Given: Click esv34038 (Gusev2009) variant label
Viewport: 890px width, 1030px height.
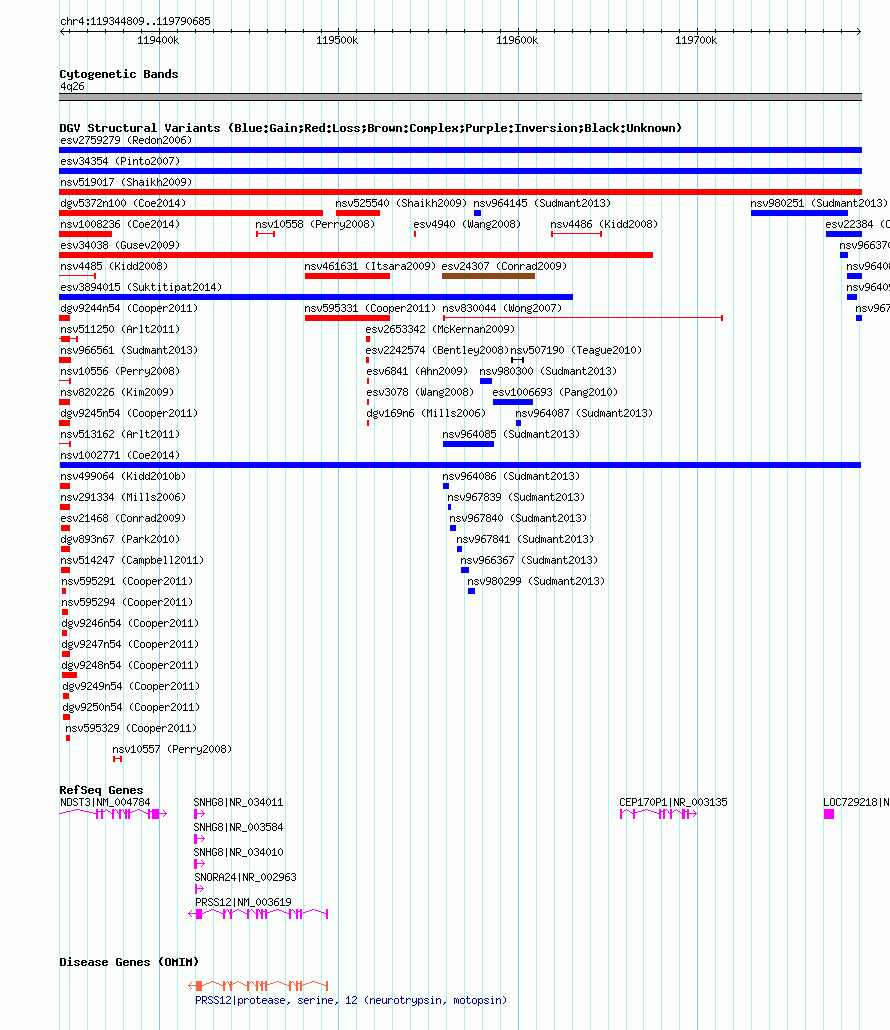Looking at the screenshot, I should (120, 245).
